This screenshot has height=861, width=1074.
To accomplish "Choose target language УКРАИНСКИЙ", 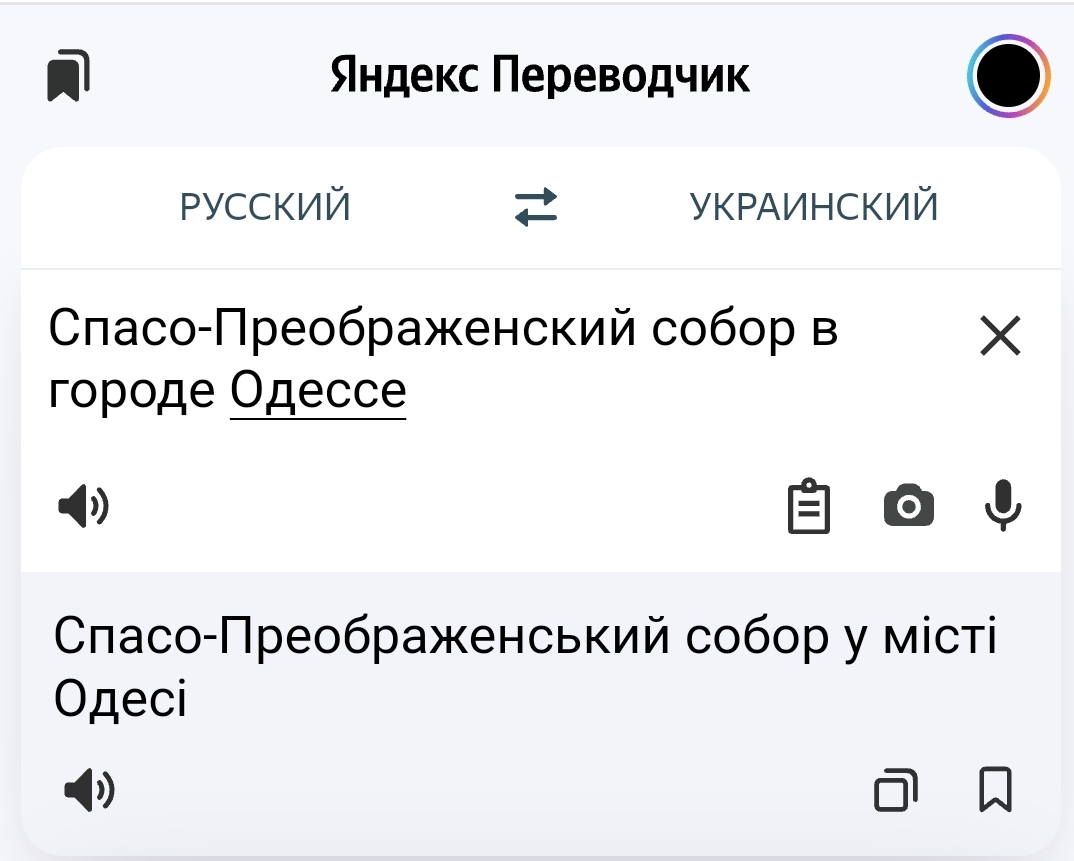I will pyautogui.click(x=814, y=207).
